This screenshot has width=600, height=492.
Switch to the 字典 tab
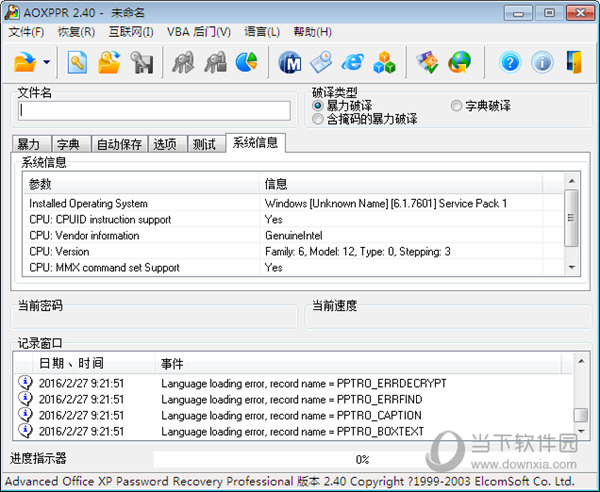point(71,144)
